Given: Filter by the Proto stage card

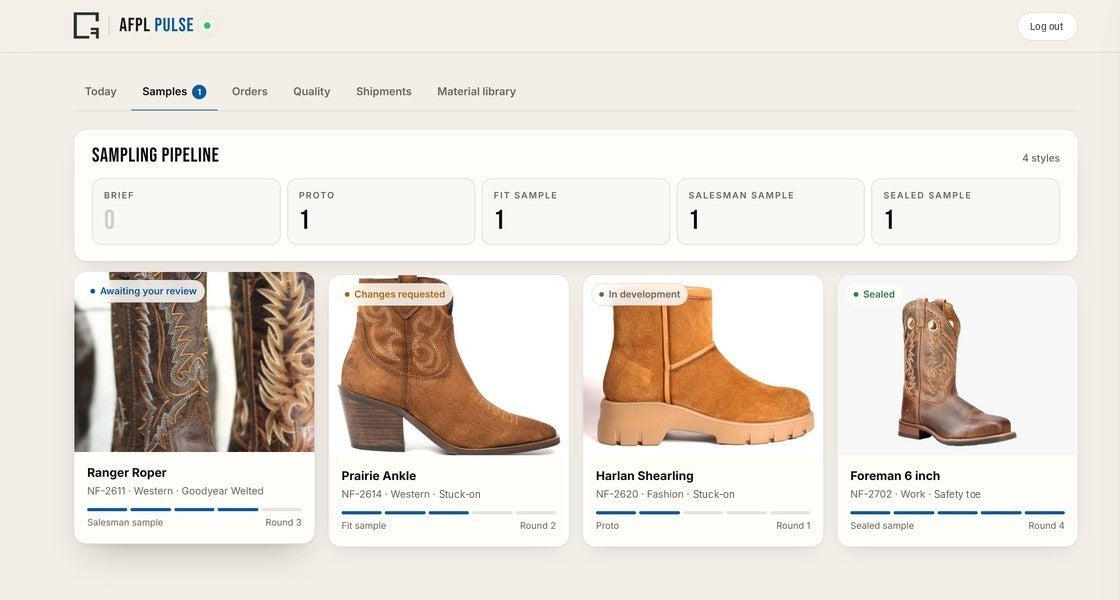Looking at the screenshot, I should tap(381, 211).
